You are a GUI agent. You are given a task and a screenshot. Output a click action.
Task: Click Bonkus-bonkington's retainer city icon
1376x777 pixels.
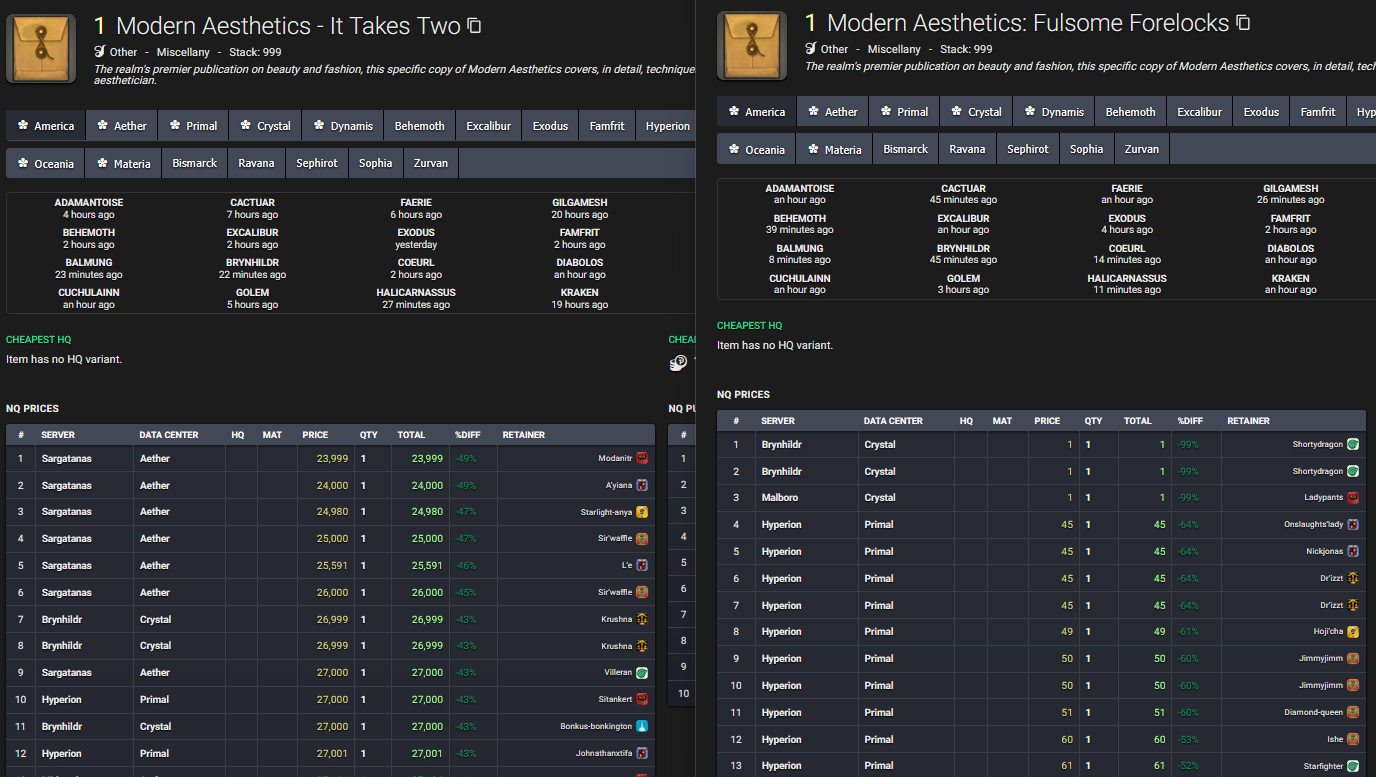642,726
